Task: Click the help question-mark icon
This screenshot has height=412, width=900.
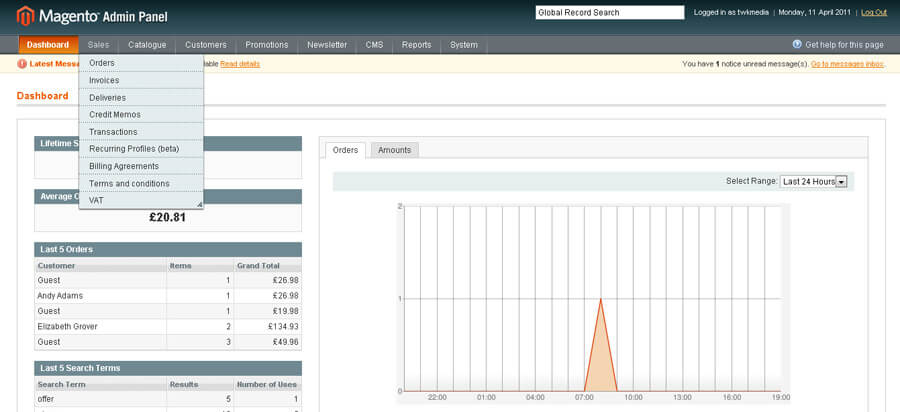Action: click(797, 44)
